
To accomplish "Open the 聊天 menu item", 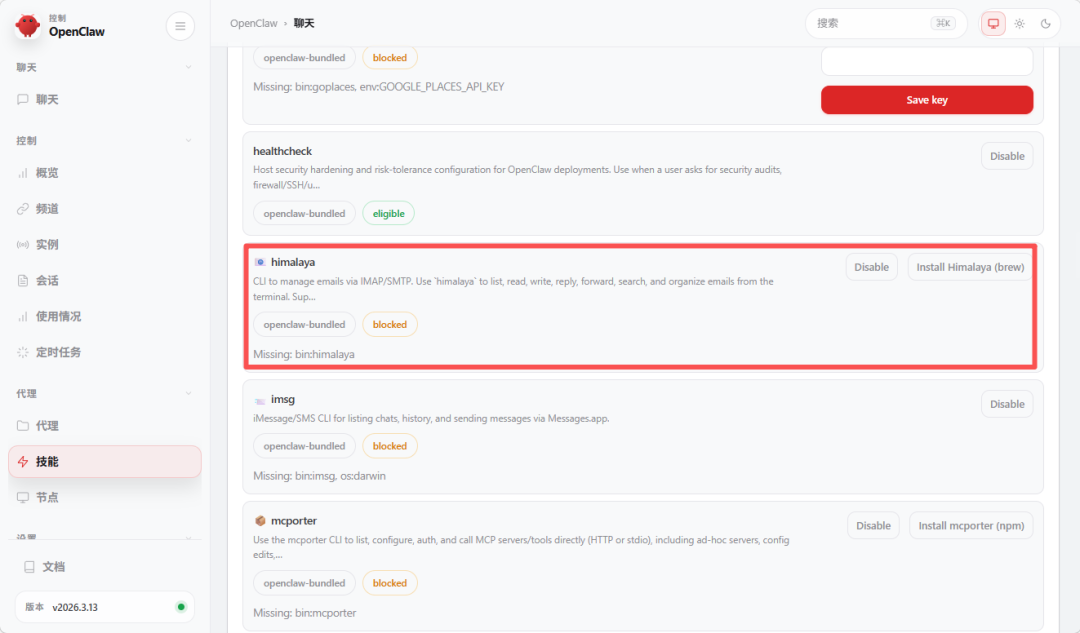I will click(105, 99).
